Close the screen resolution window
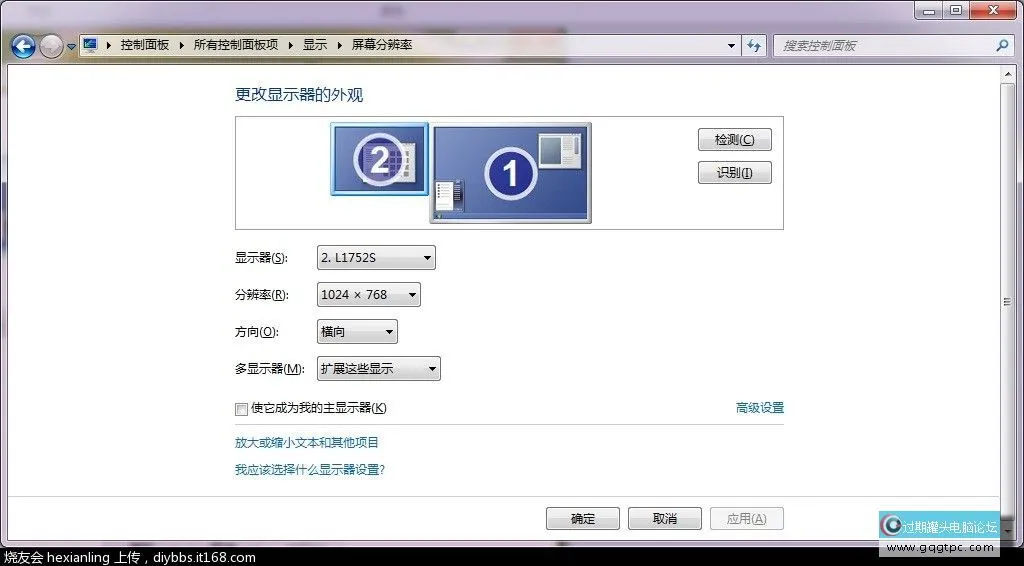Viewport: 1024px width, 566px height. [x=993, y=10]
